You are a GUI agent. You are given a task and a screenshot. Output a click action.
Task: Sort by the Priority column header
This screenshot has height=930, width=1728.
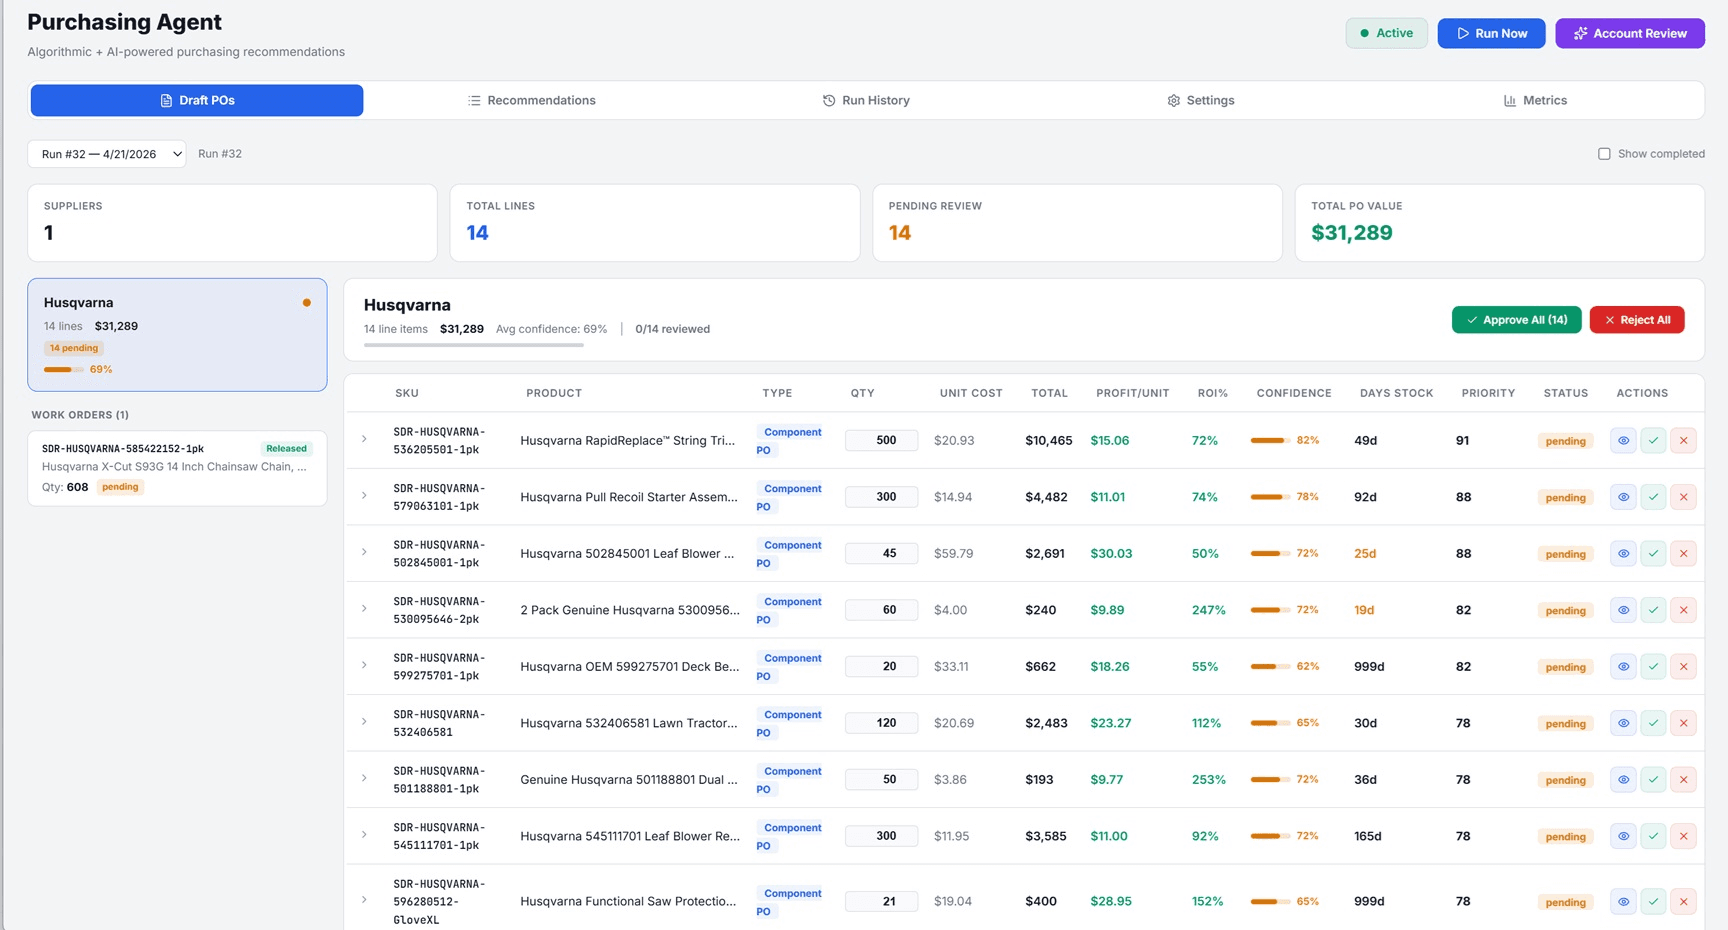click(1488, 393)
